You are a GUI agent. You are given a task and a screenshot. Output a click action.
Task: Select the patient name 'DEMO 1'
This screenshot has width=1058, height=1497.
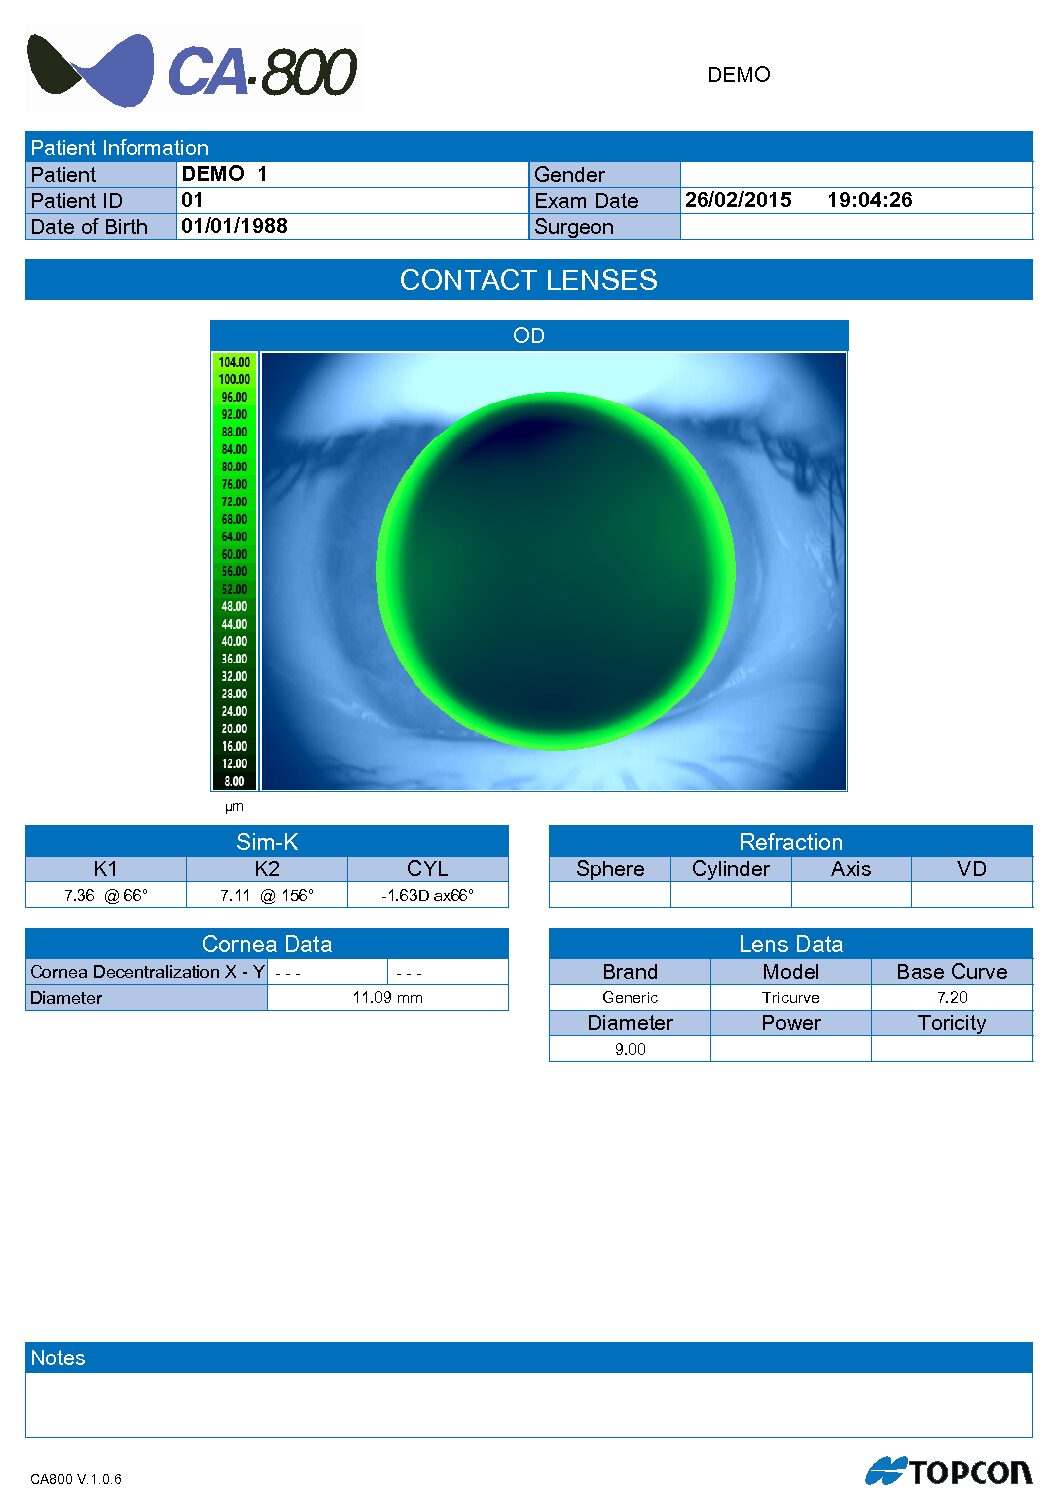point(224,174)
